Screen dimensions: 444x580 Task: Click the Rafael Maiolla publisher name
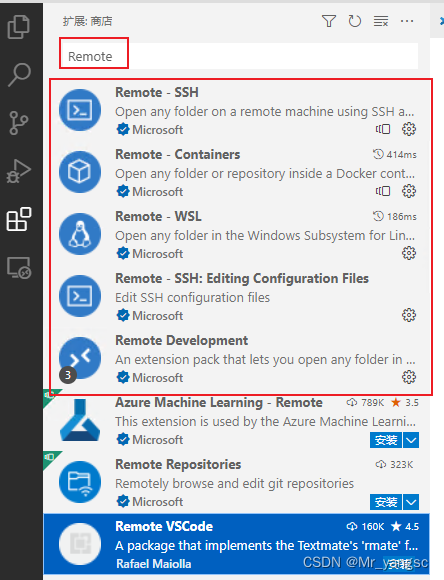(x=154, y=564)
